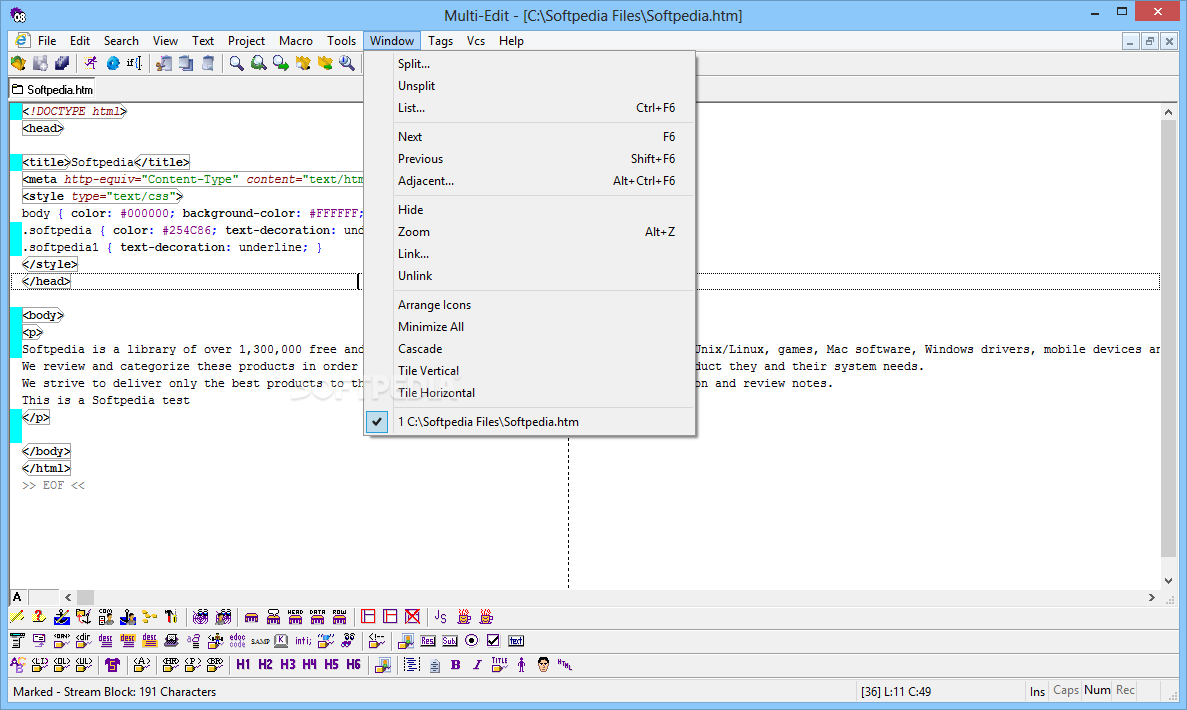Click the checkbox form element icon
Viewport: 1187px width, 710px height.
click(493, 641)
